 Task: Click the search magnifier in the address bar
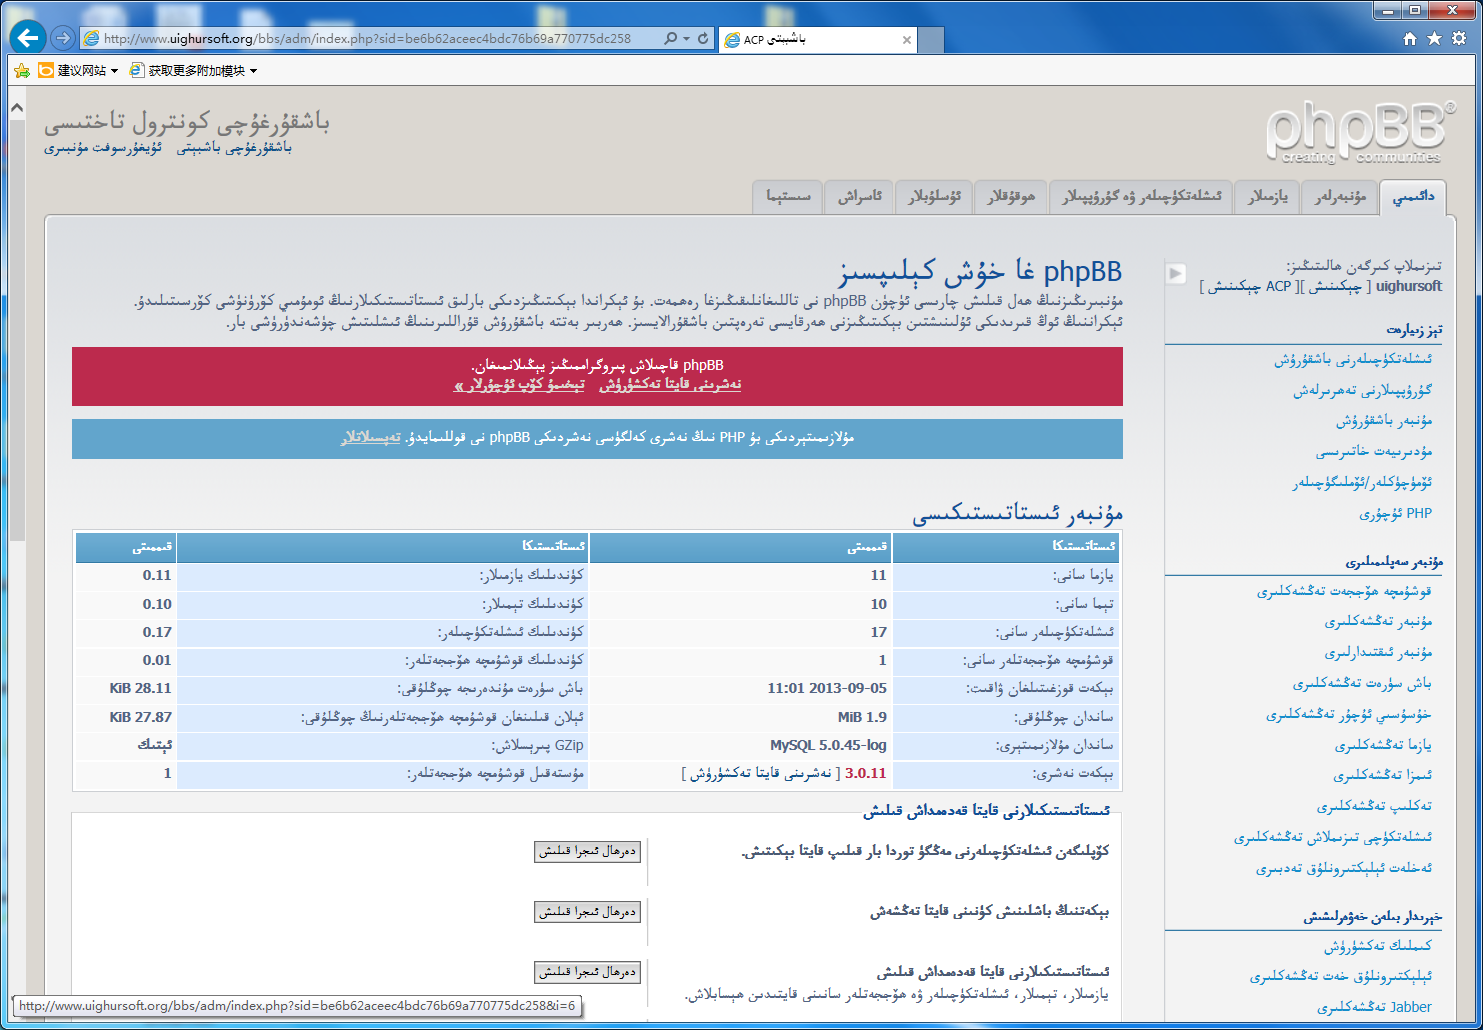pos(670,38)
